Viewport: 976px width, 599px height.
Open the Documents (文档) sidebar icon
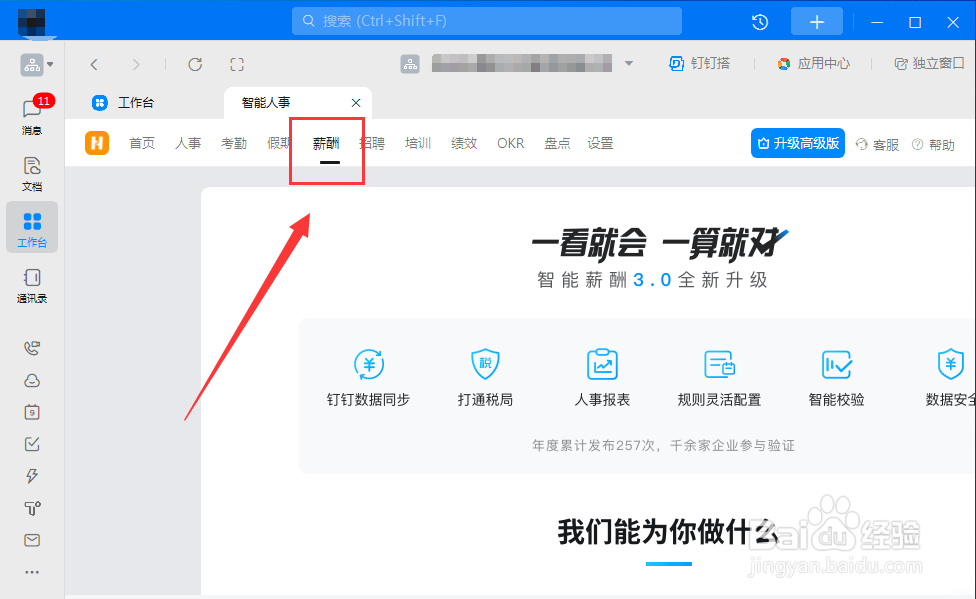pyautogui.click(x=32, y=174)
